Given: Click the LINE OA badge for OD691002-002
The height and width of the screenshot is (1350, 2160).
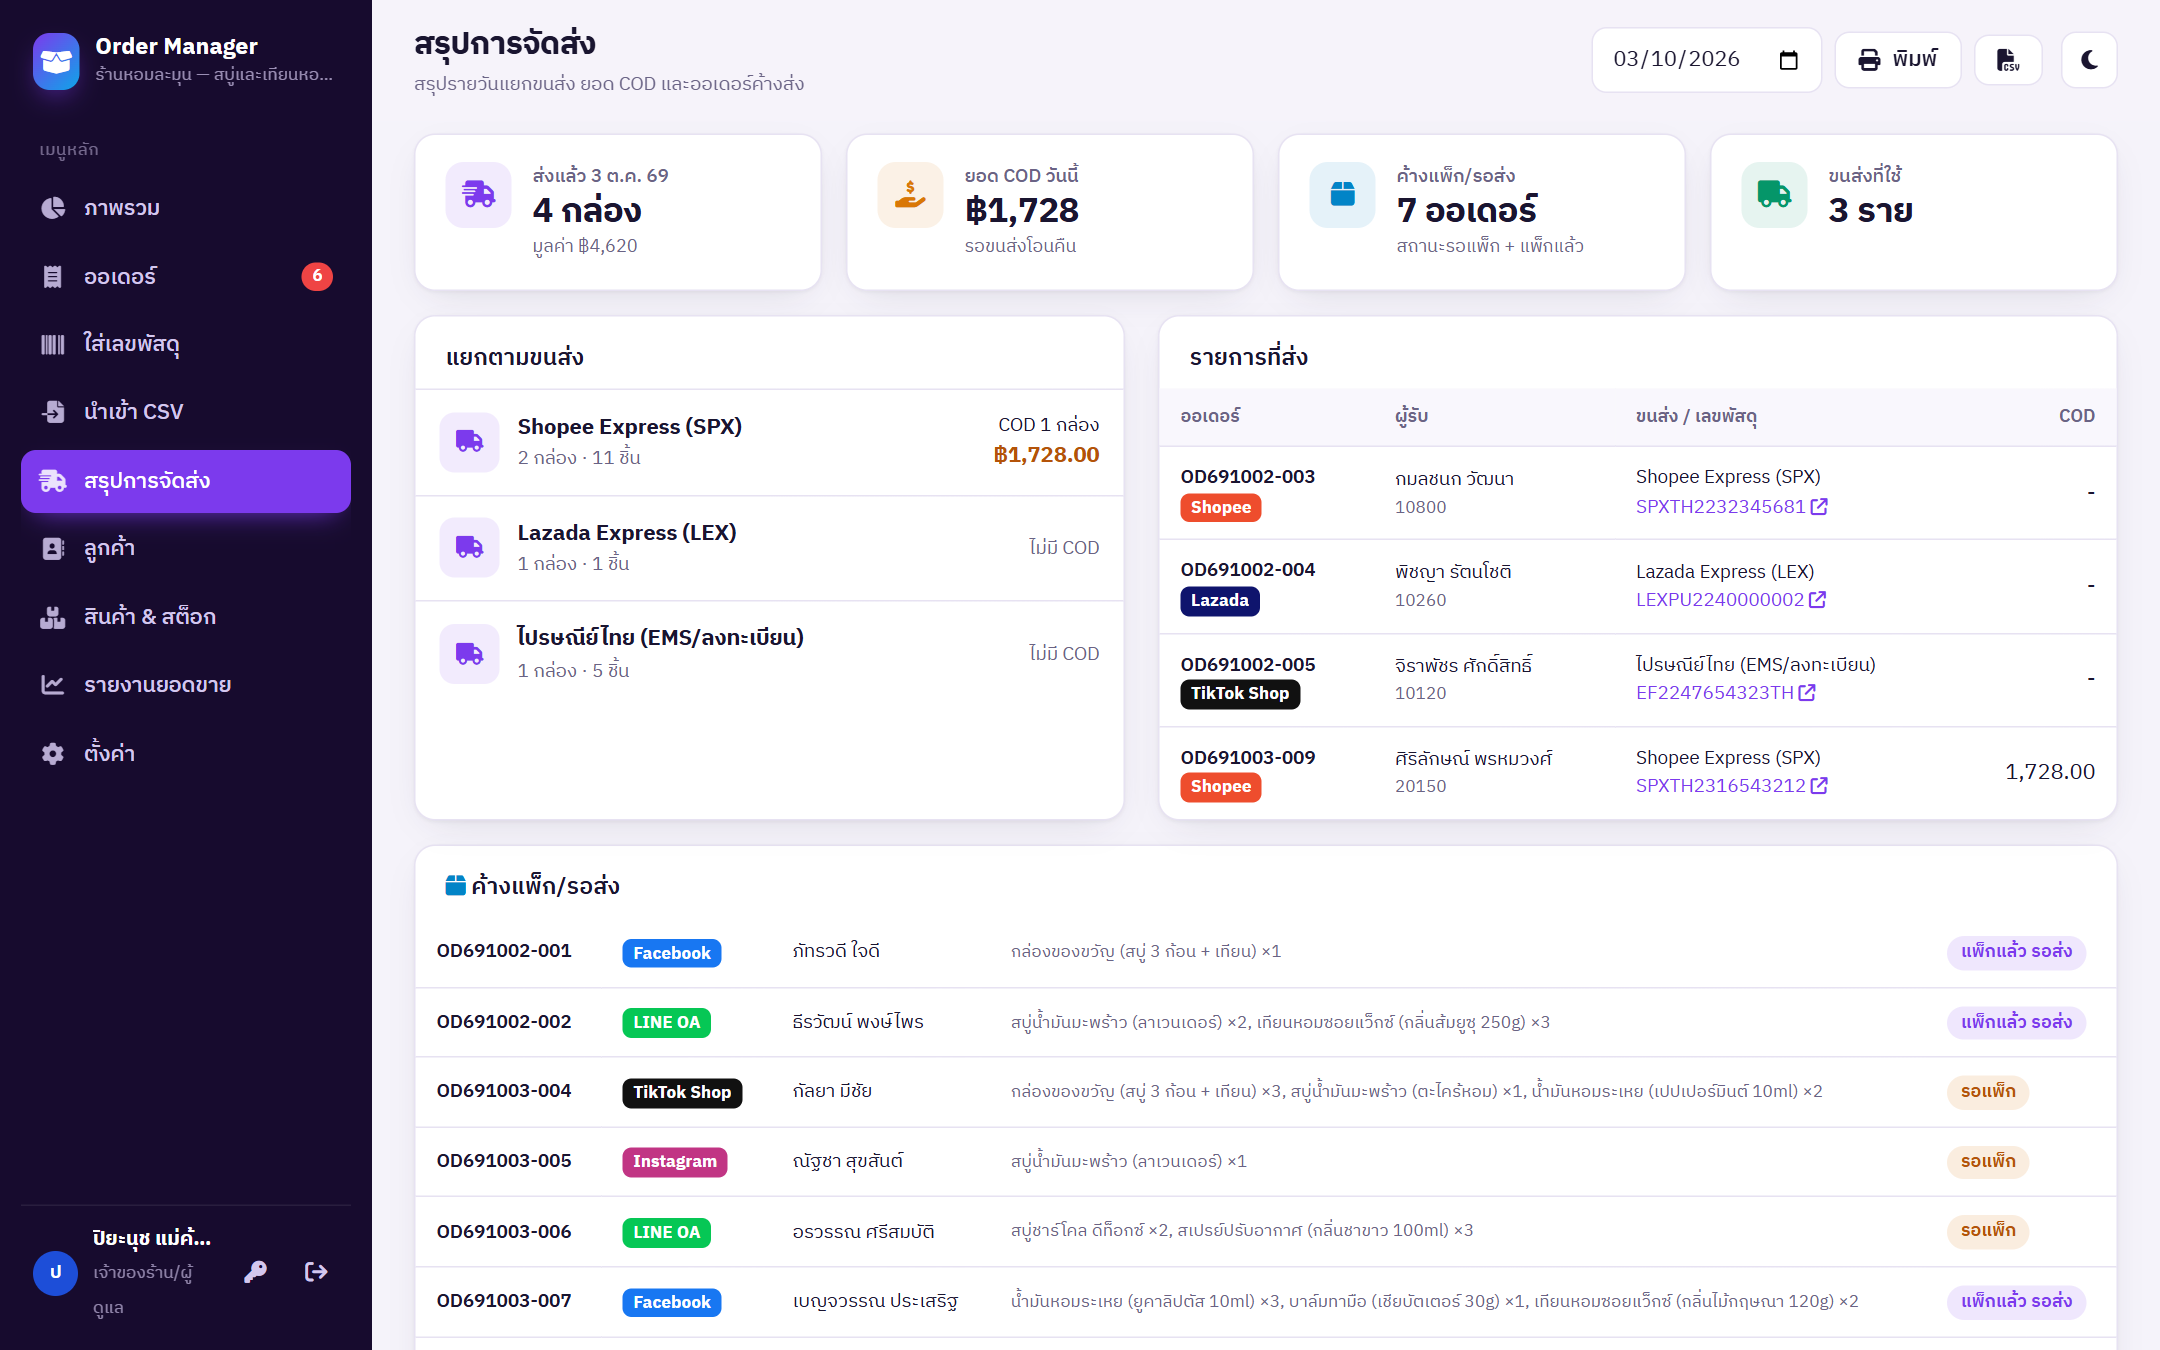Looking at the screenshot, I should pos(666,1023).
